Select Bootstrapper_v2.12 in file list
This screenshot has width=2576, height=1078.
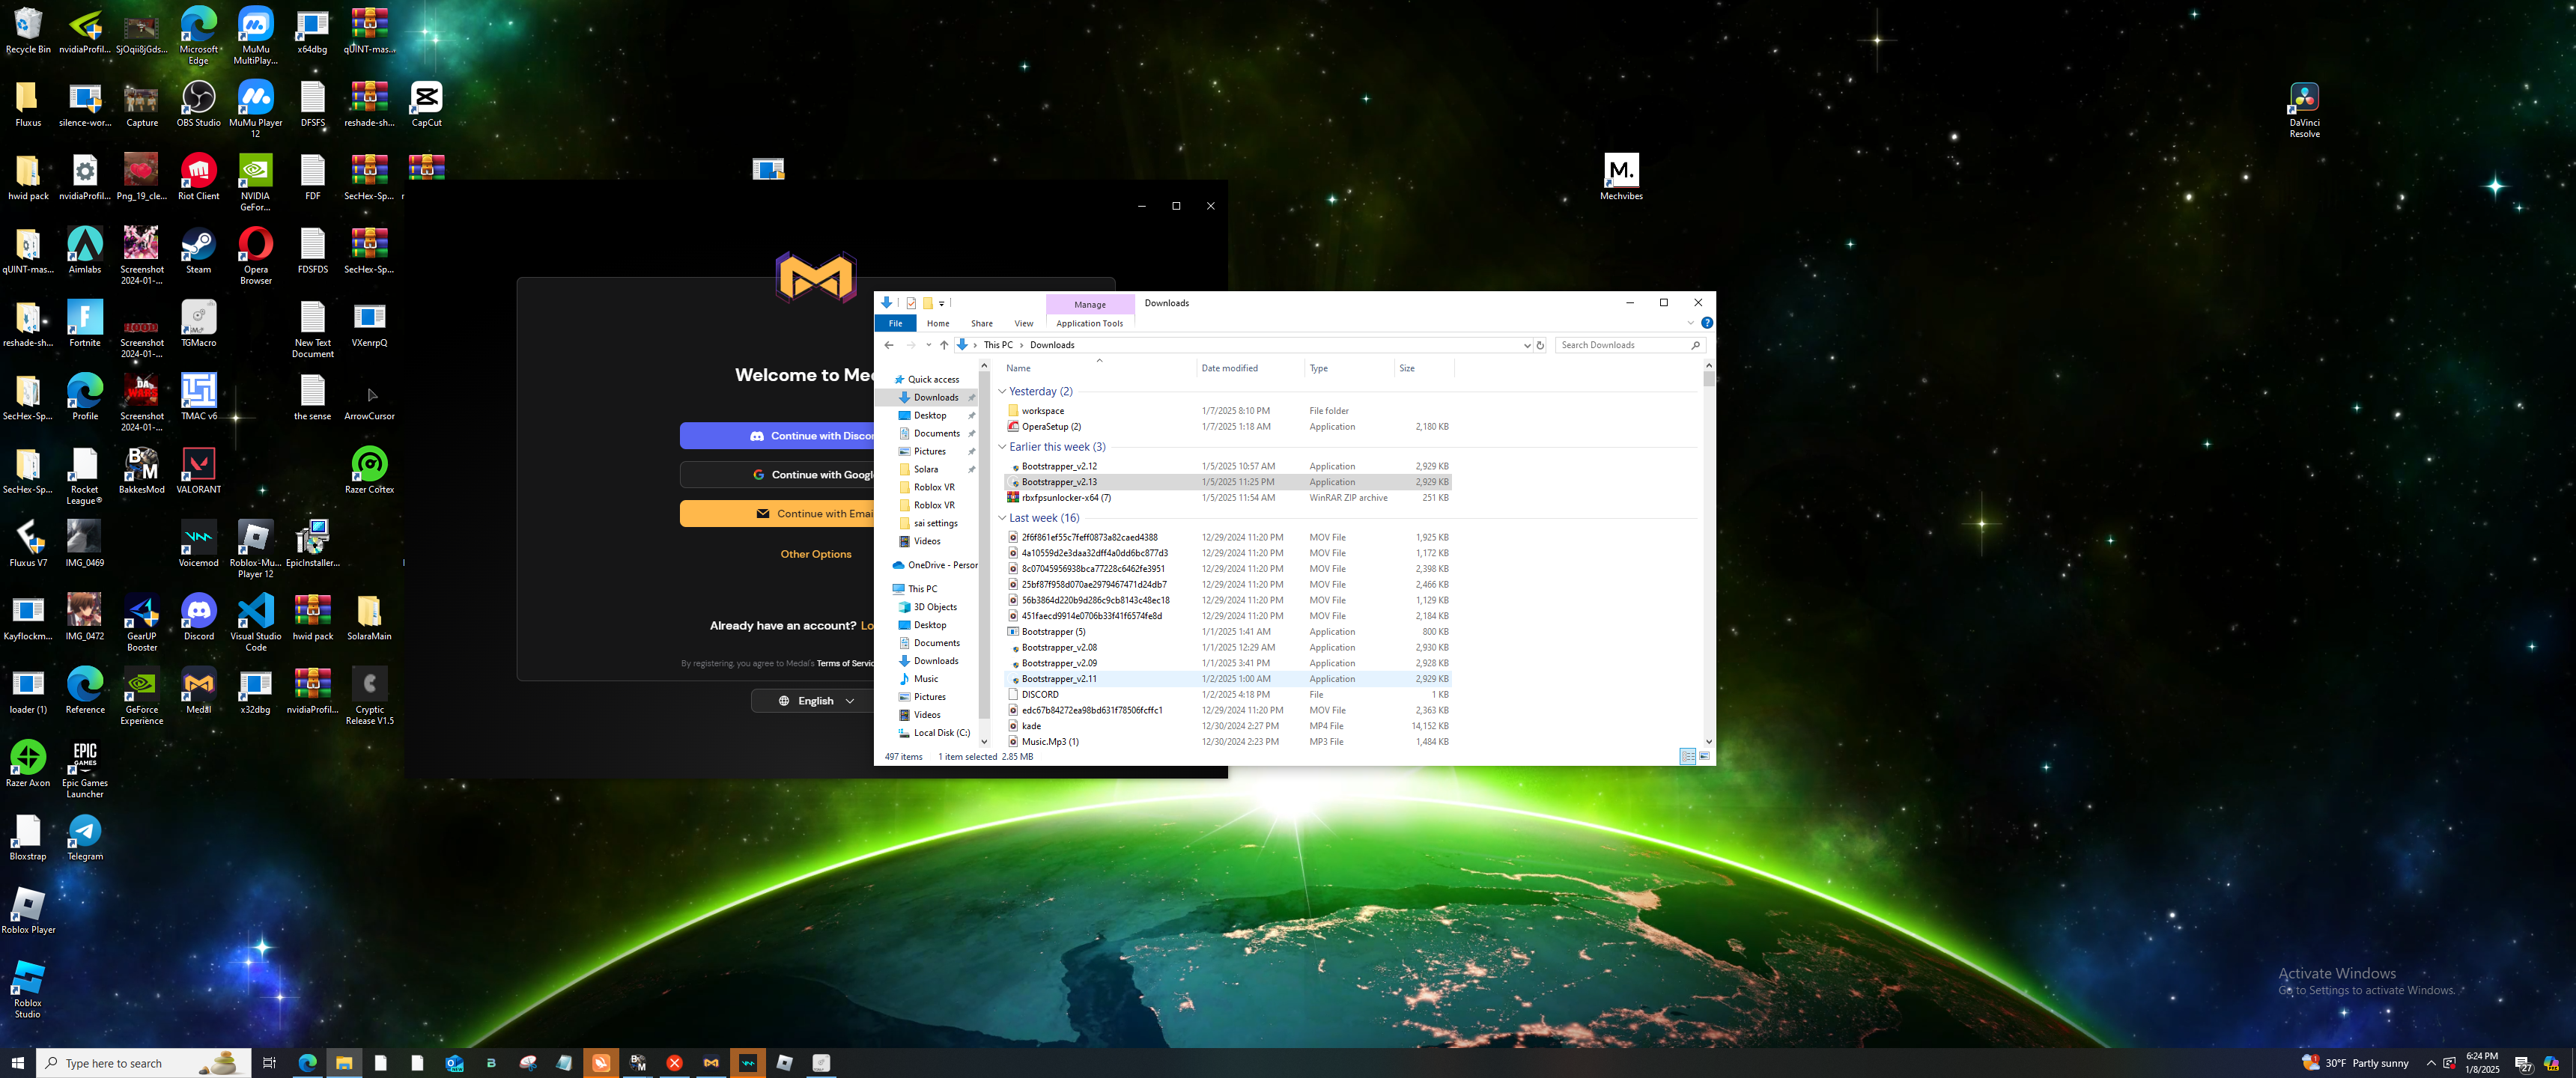(1058, 466)
